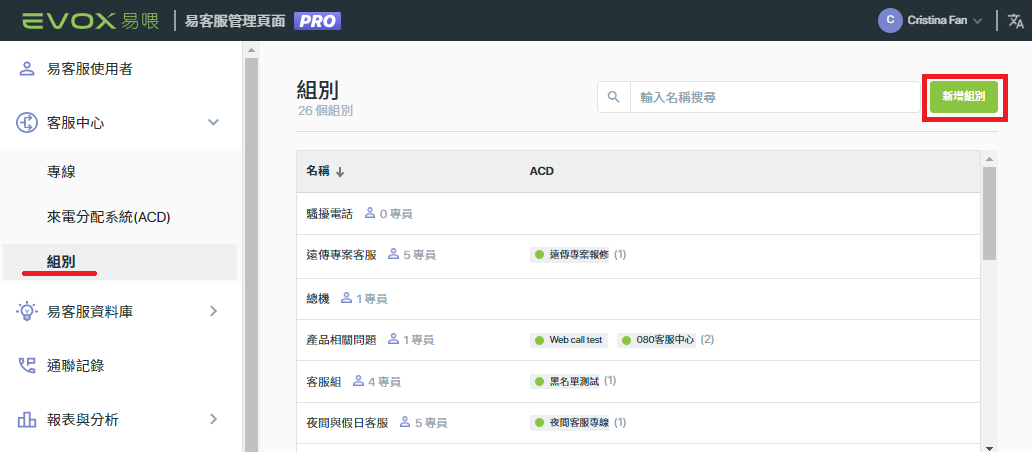
Task: Click the language translate icon
Action: (x=1016, y=20)
